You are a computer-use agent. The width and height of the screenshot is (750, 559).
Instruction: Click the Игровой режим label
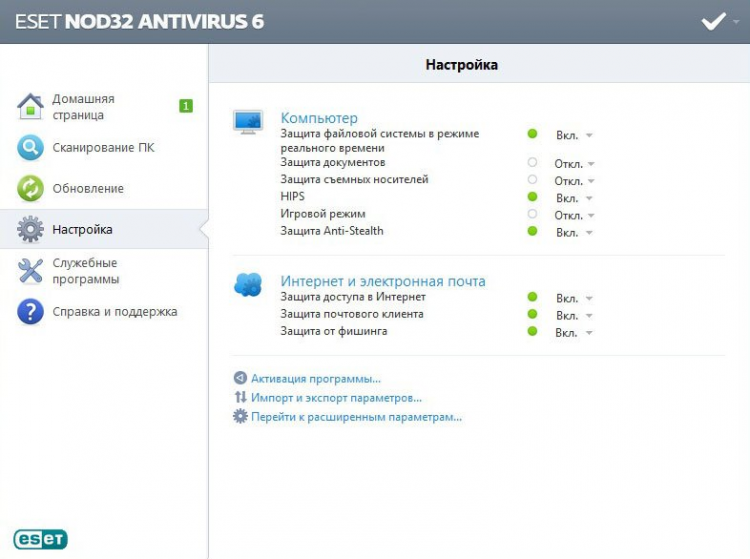[x=323, y=214]
